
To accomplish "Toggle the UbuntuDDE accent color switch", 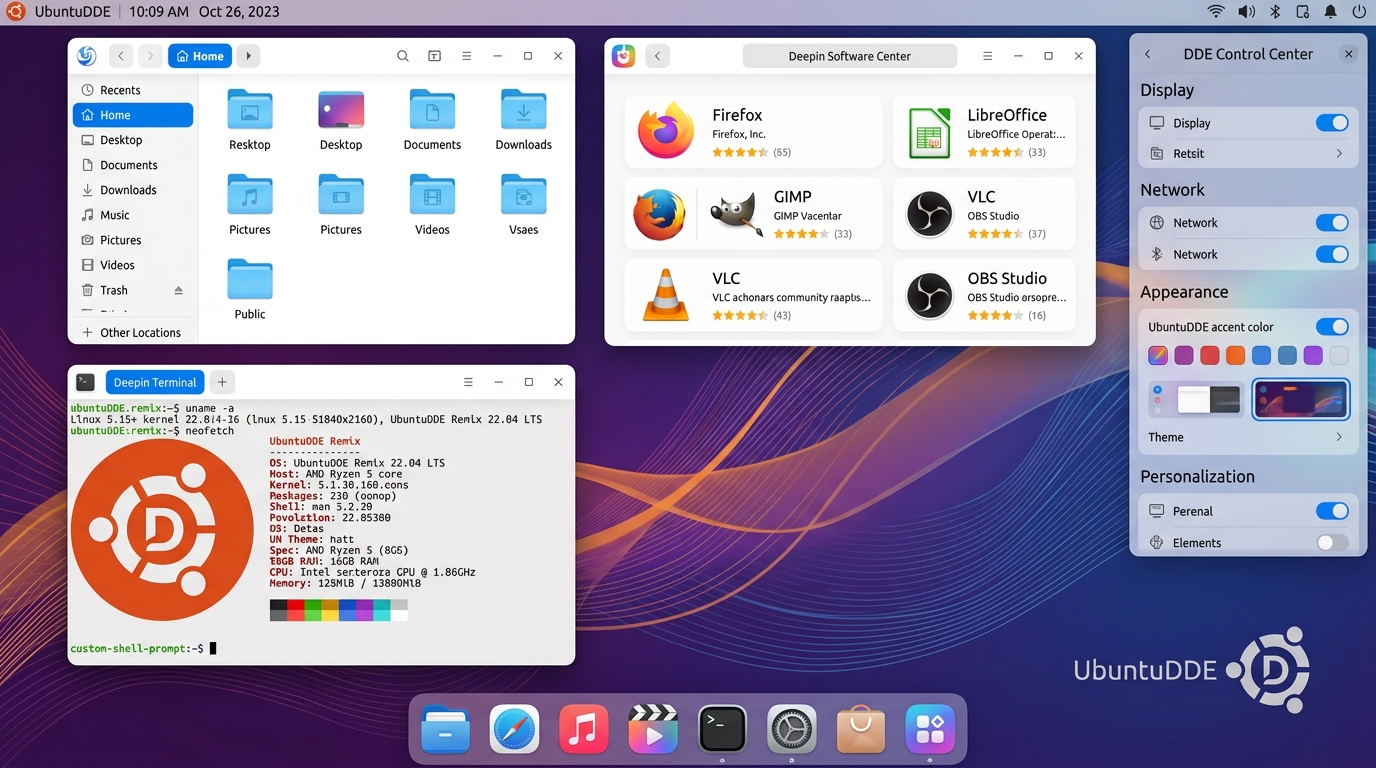I will point(1332,327).
